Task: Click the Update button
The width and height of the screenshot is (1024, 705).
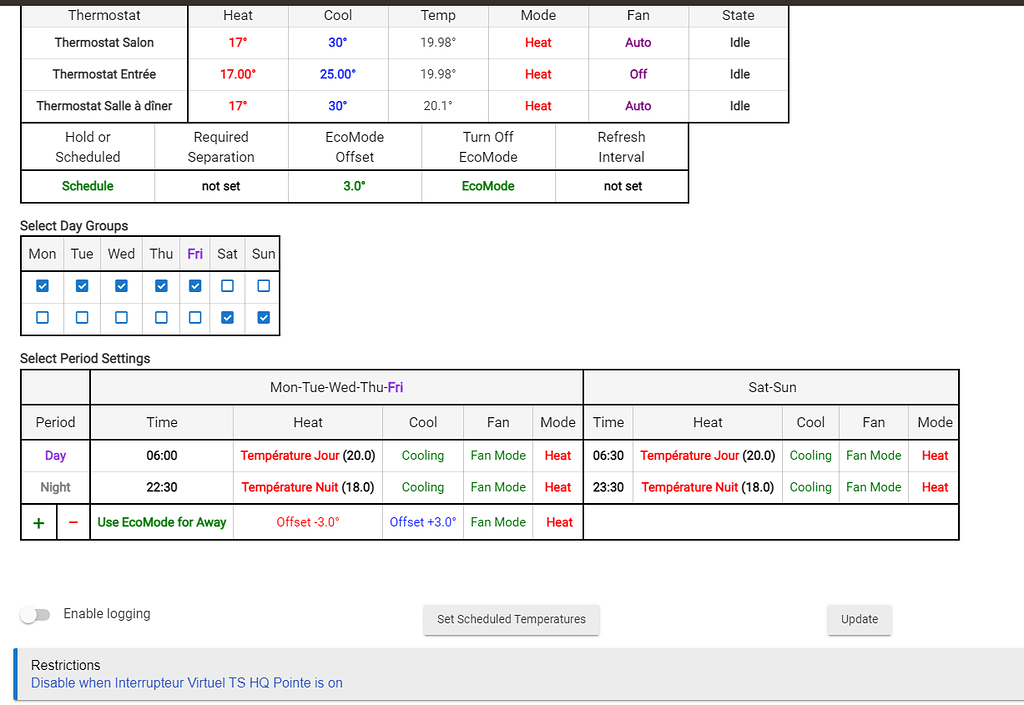Action: (858, 620)
